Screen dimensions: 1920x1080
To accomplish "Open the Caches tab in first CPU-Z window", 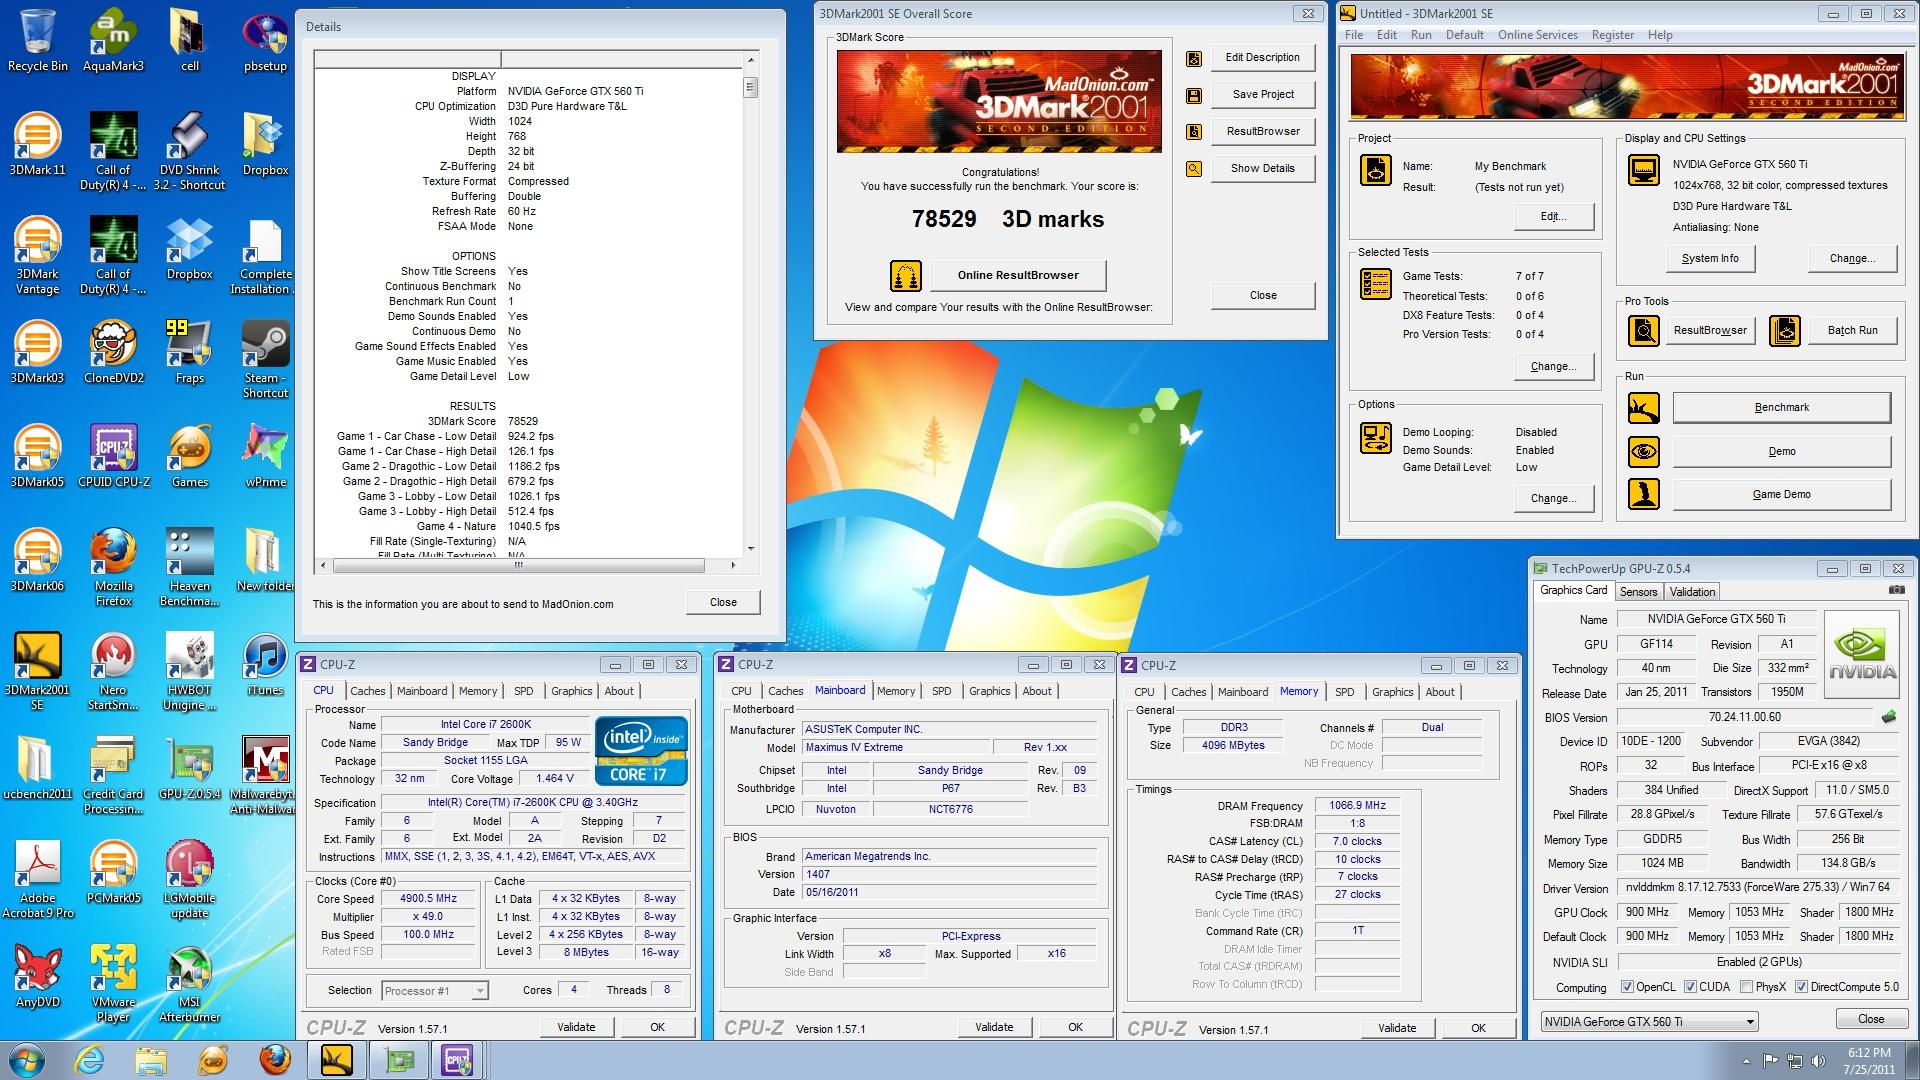I will [x=367, y=691].
